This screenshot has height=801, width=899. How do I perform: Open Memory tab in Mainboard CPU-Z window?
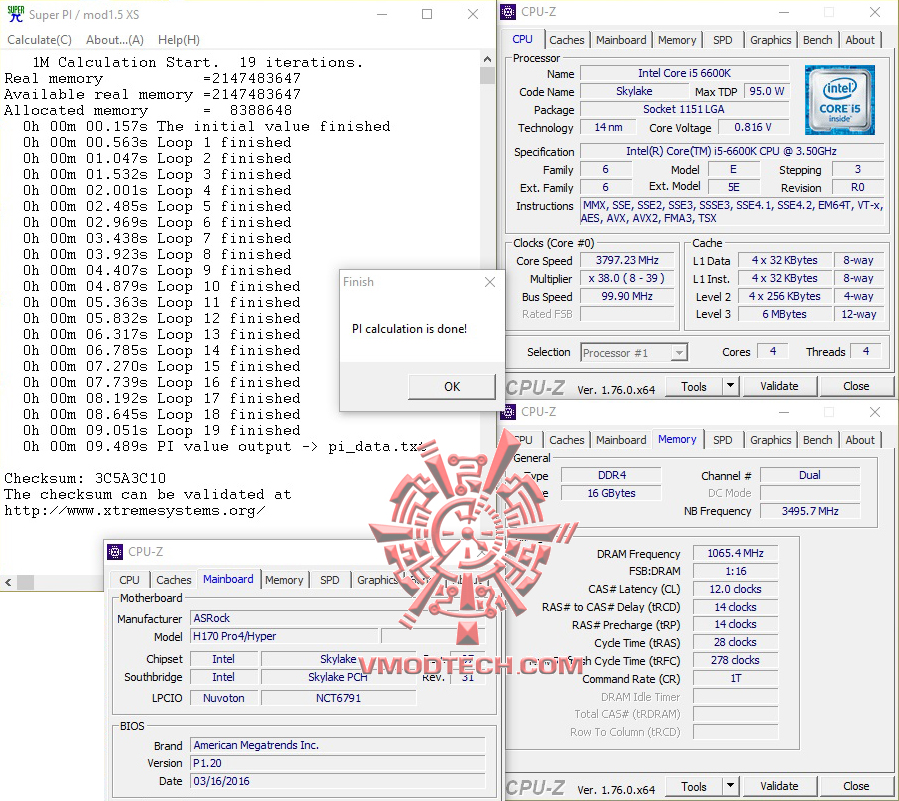coord(284,580)
